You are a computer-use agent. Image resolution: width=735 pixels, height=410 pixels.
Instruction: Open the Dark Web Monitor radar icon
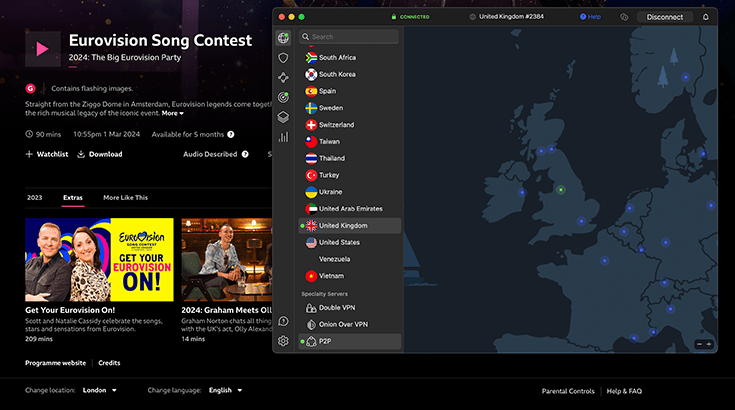(x=283, y=97)
